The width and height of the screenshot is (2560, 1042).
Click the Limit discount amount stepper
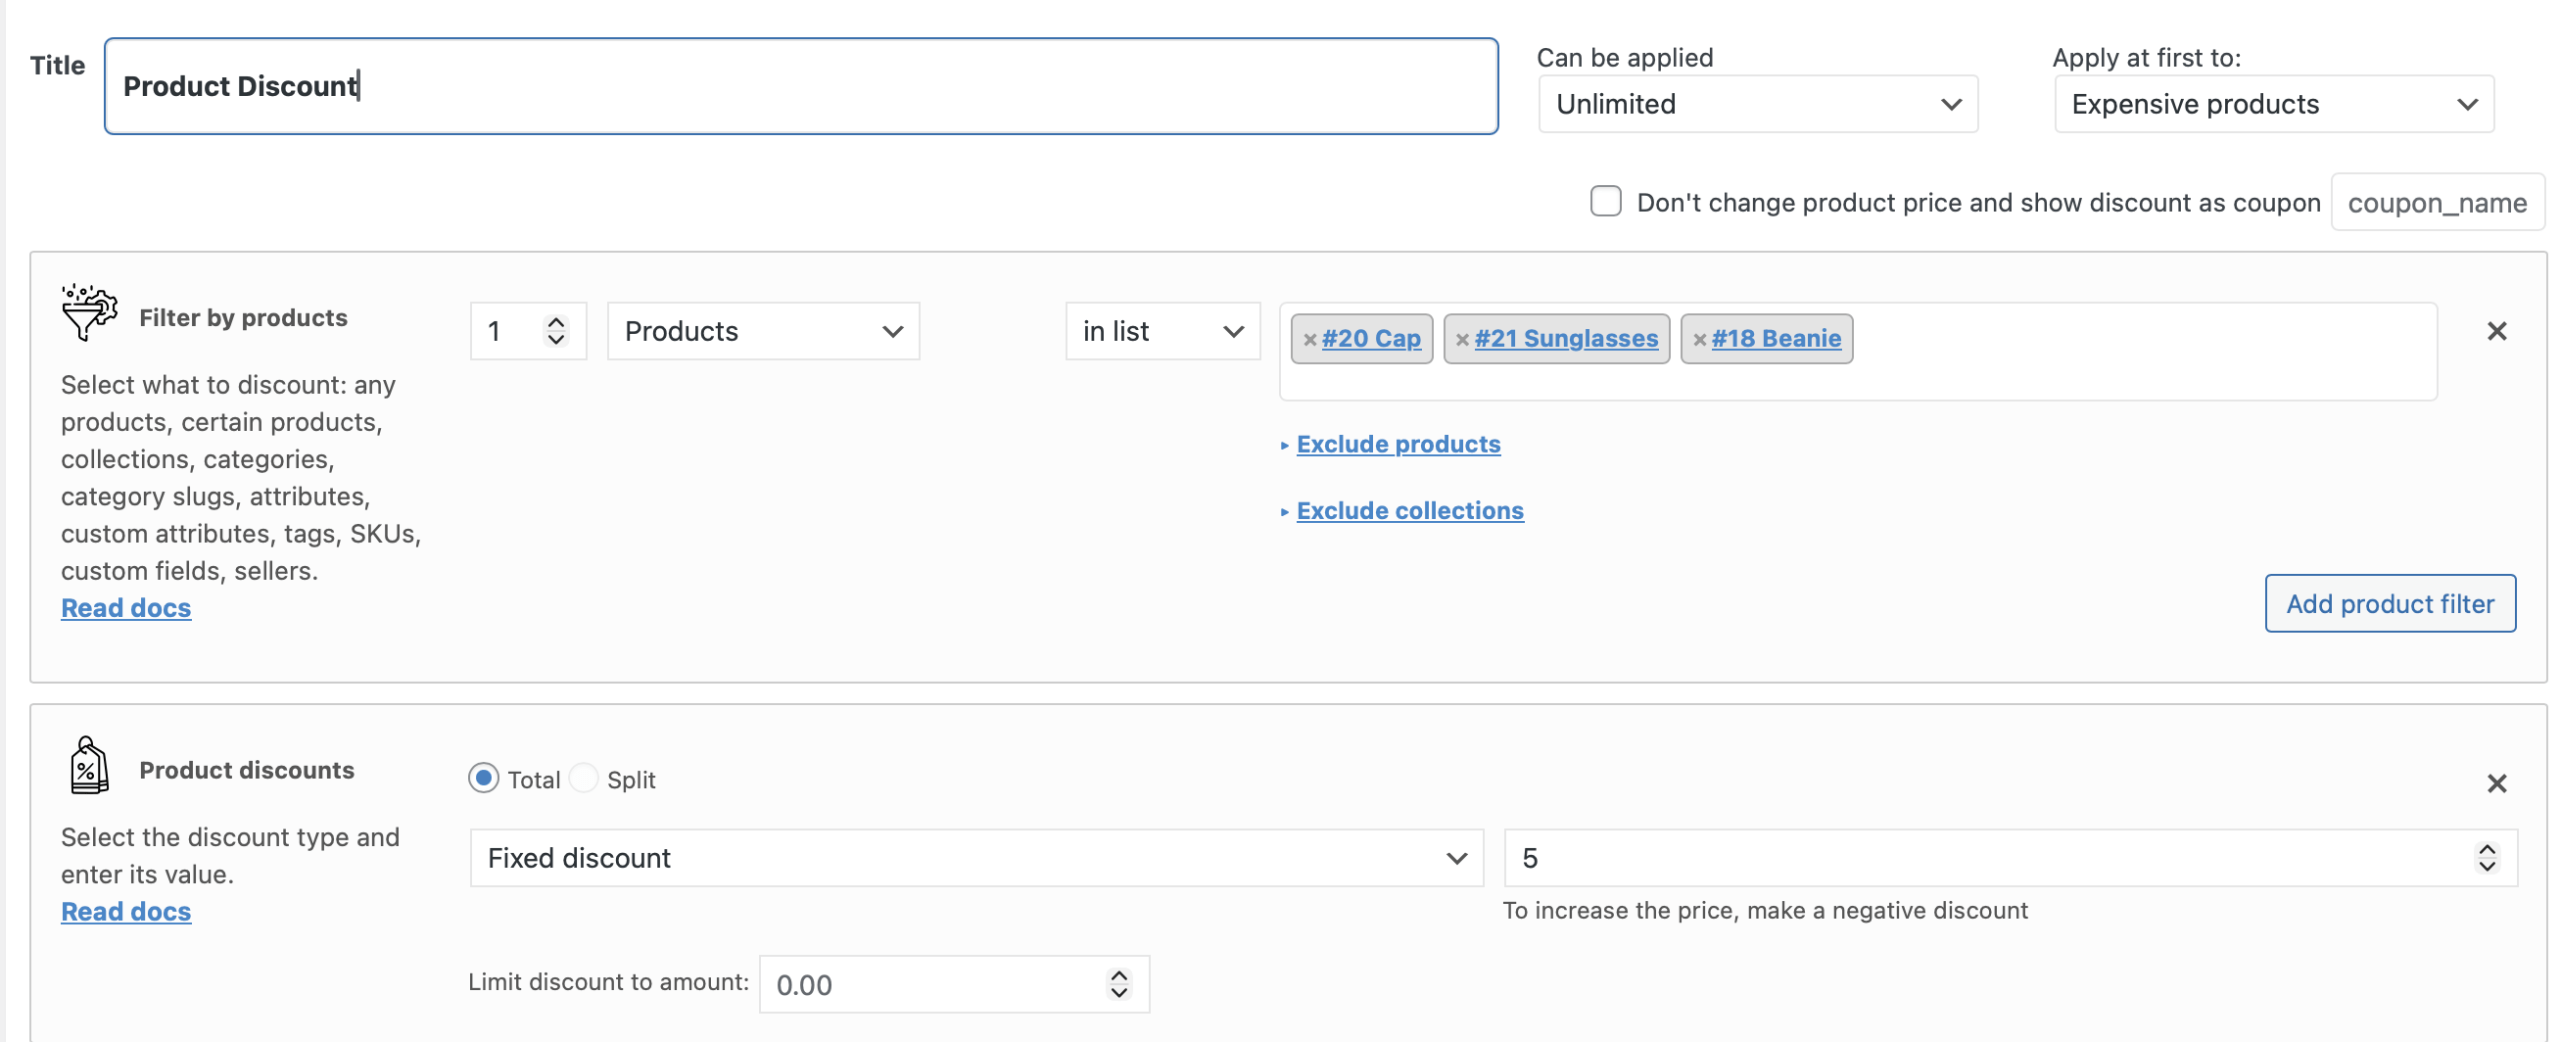pyautogui.click(x=1118, y=984)
